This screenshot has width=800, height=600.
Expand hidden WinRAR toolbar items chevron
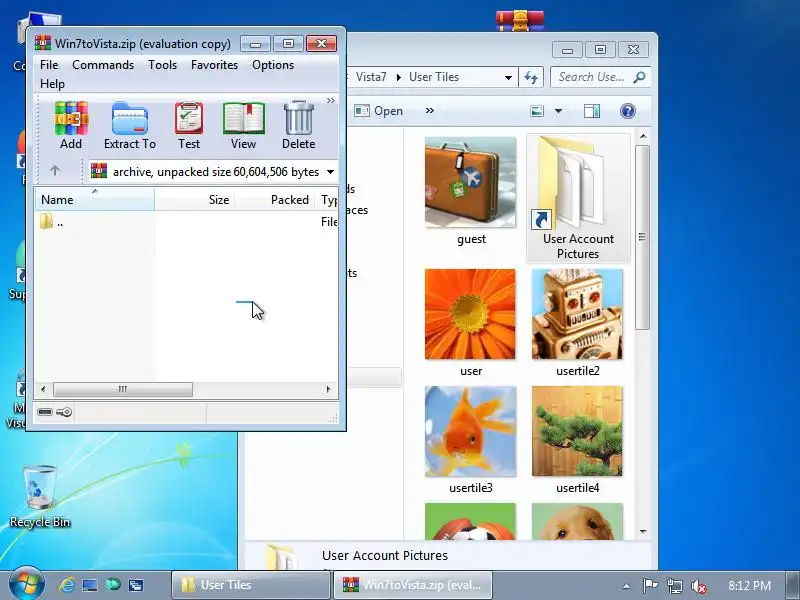click(x=331, y=101)
